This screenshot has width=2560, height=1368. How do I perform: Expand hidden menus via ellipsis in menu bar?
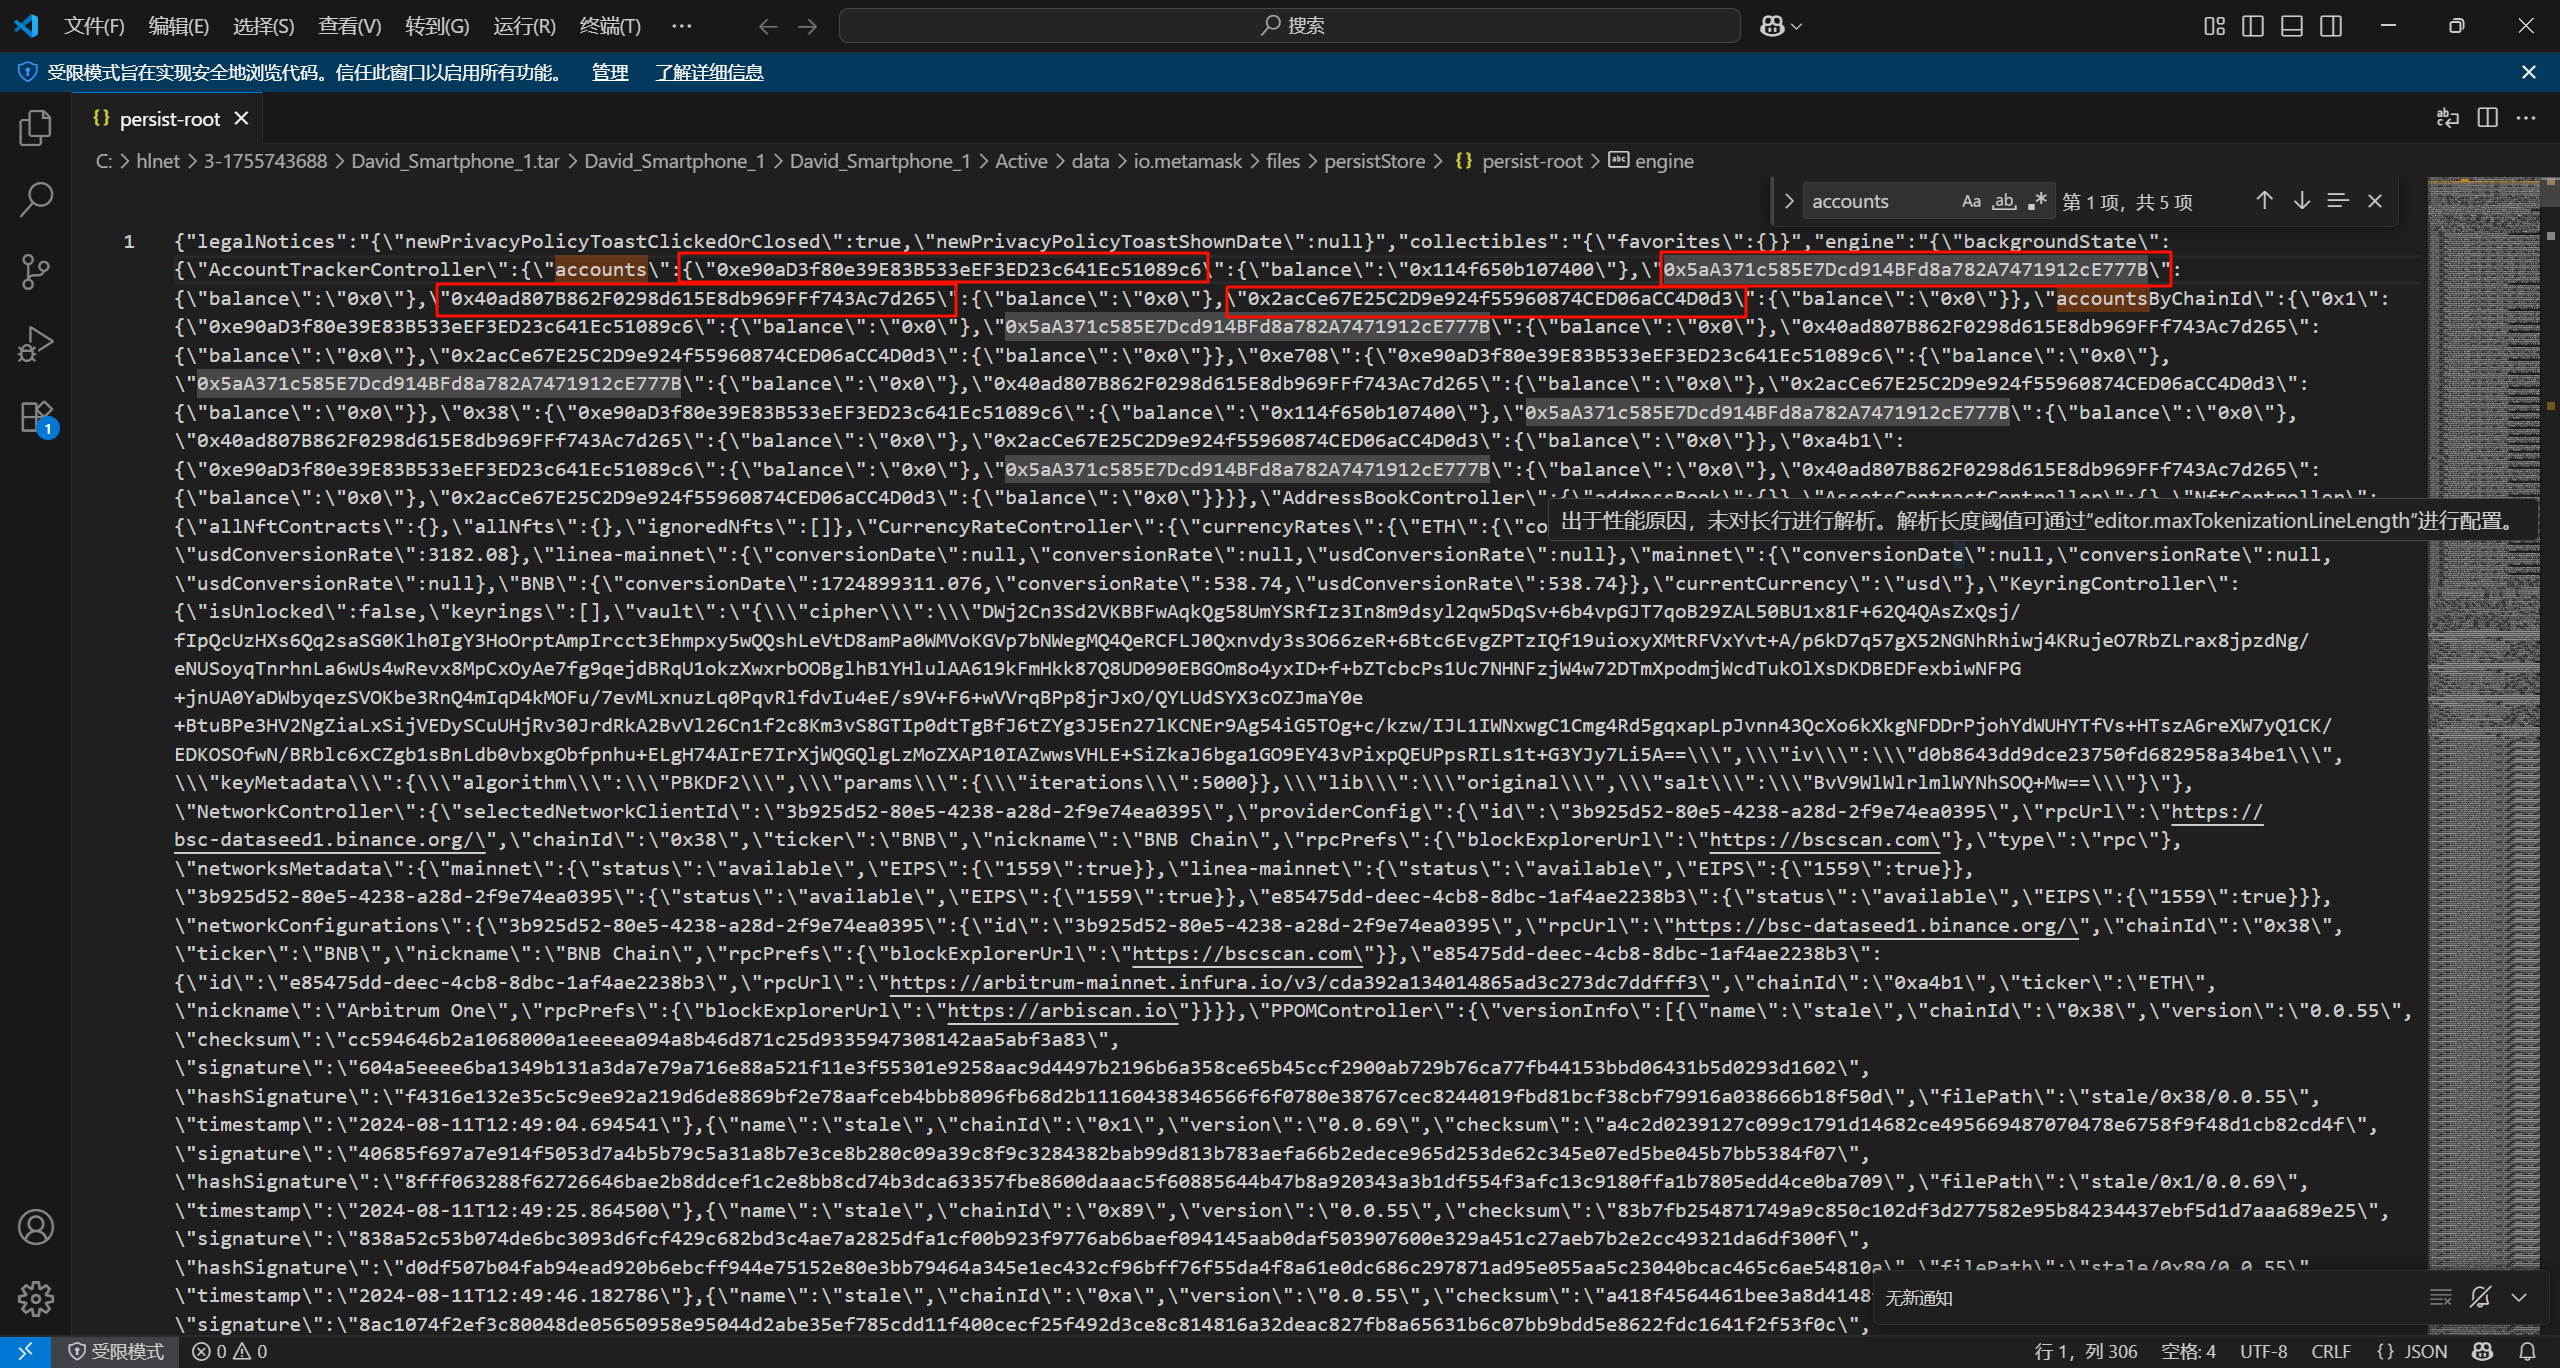[x=681, y=26]
